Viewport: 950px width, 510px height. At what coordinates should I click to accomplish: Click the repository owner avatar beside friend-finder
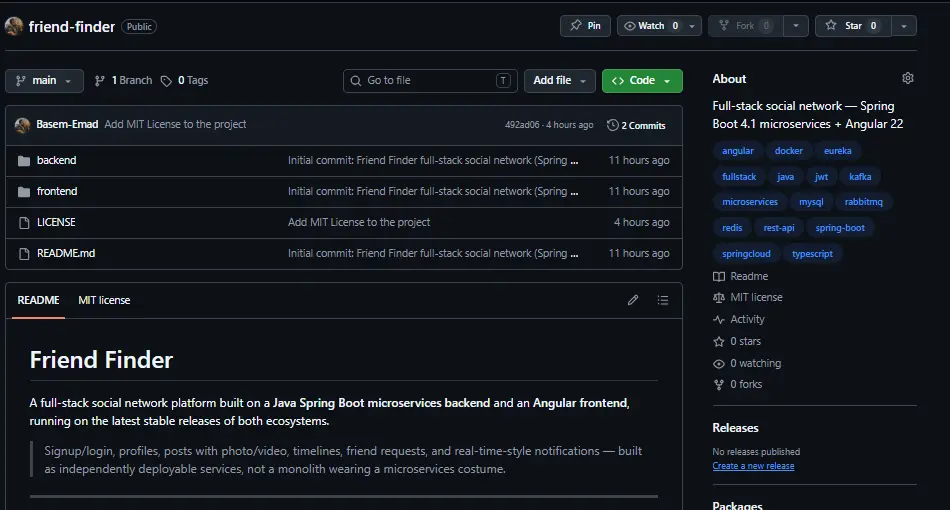[x=14, y=26]
